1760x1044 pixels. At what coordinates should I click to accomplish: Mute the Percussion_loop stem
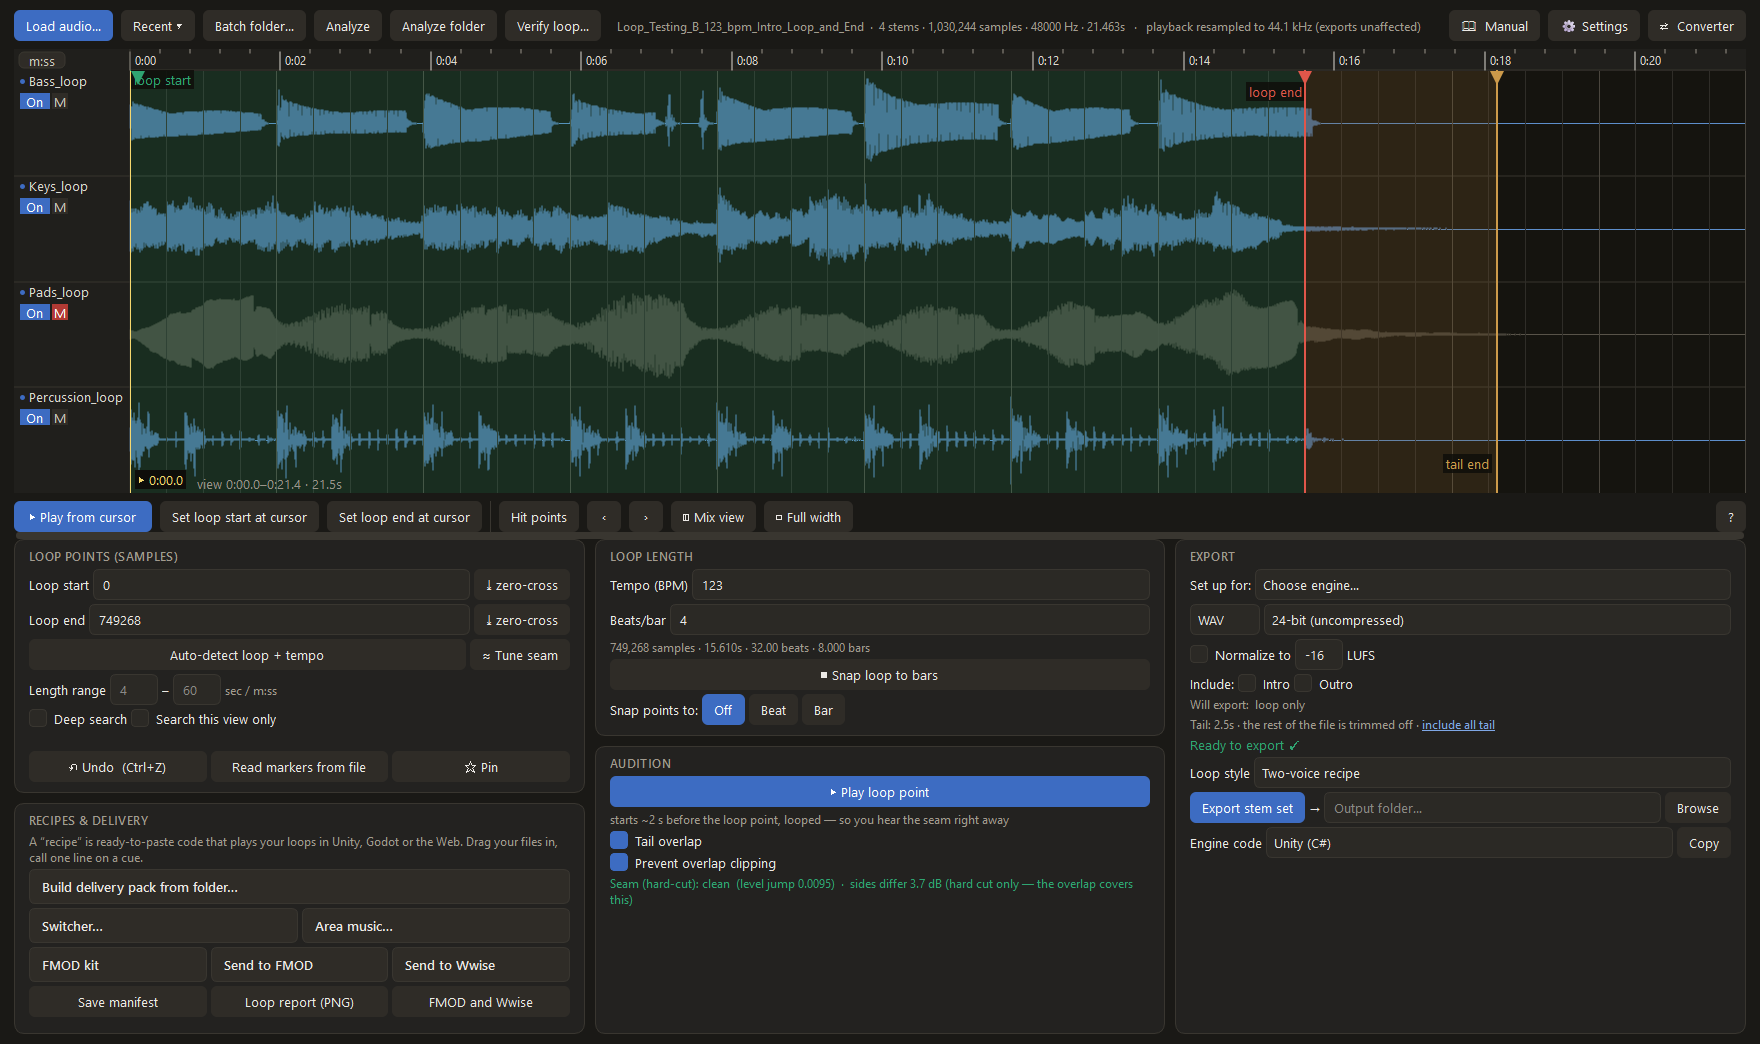[60, 418]
